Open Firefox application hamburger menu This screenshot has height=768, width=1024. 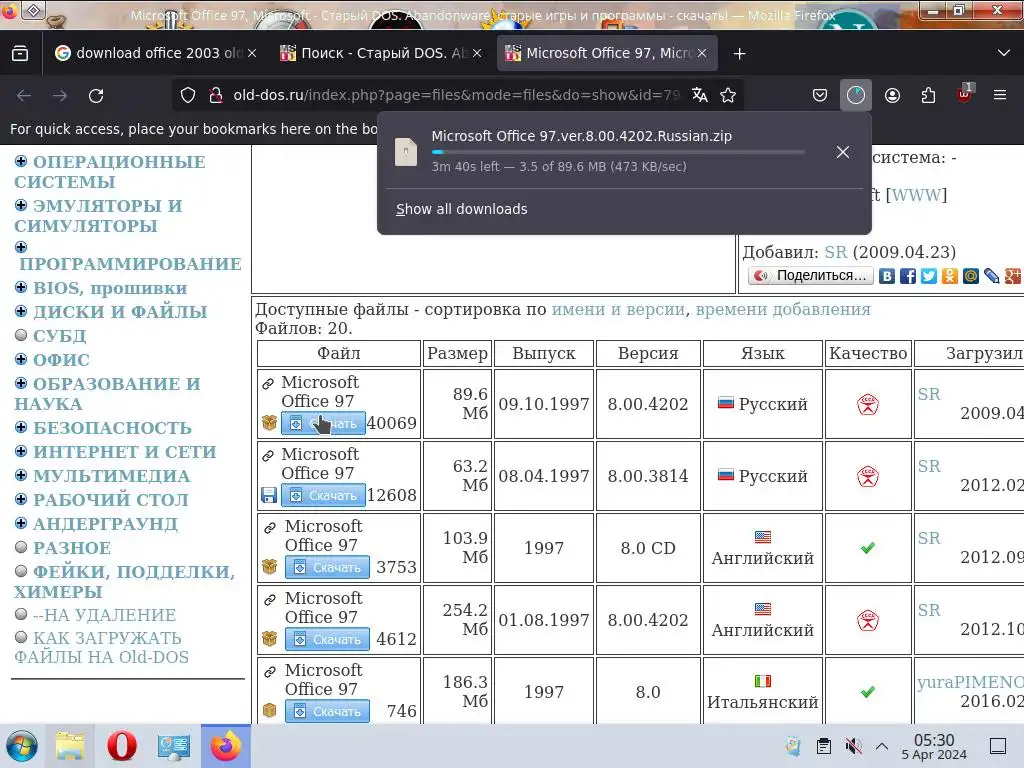tap(1000, 95)
